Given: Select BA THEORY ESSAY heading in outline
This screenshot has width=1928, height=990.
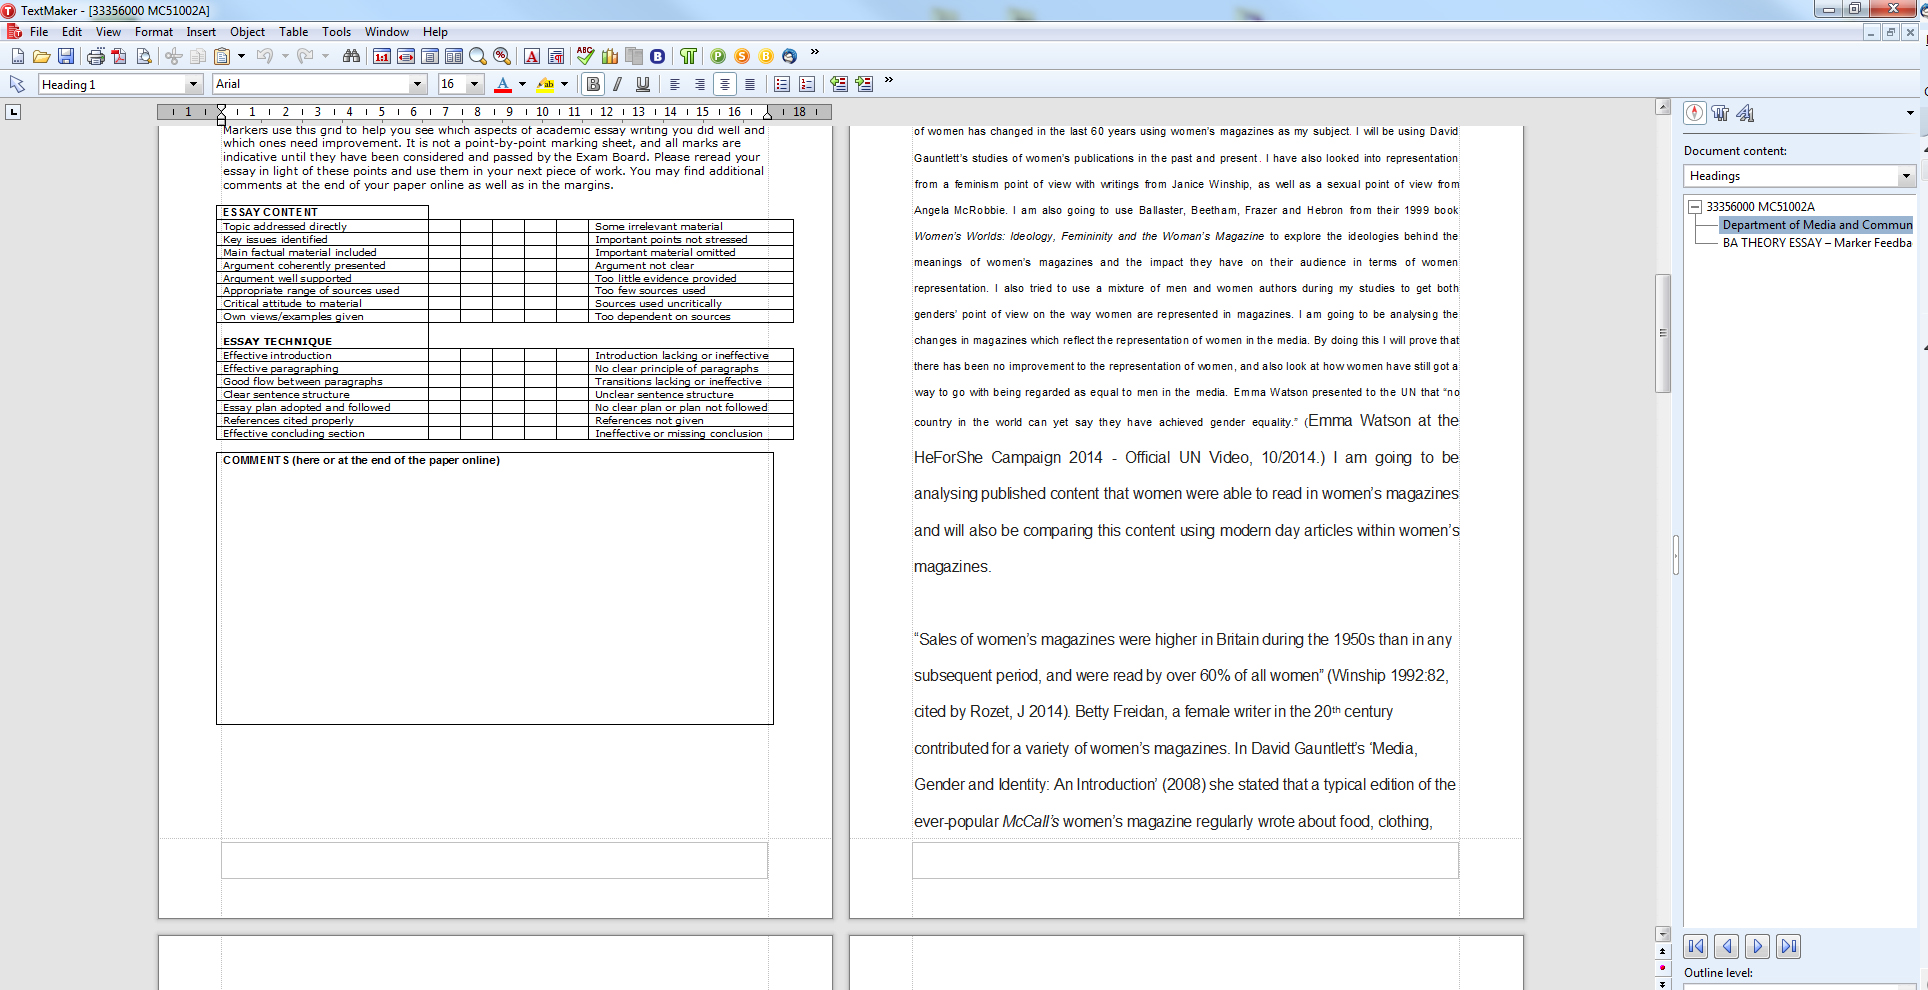Looking at the screenshot, I should point(1816,243).
